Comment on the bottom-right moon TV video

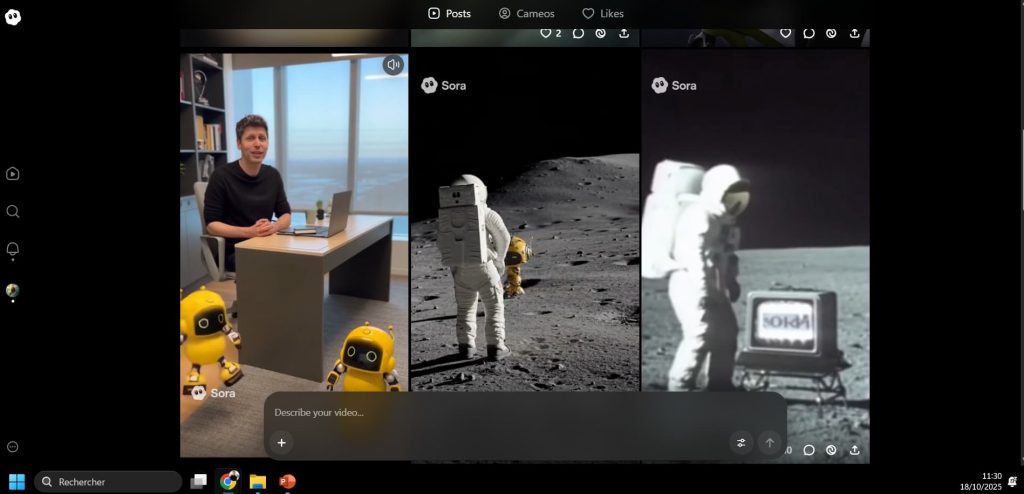(809, 450)
